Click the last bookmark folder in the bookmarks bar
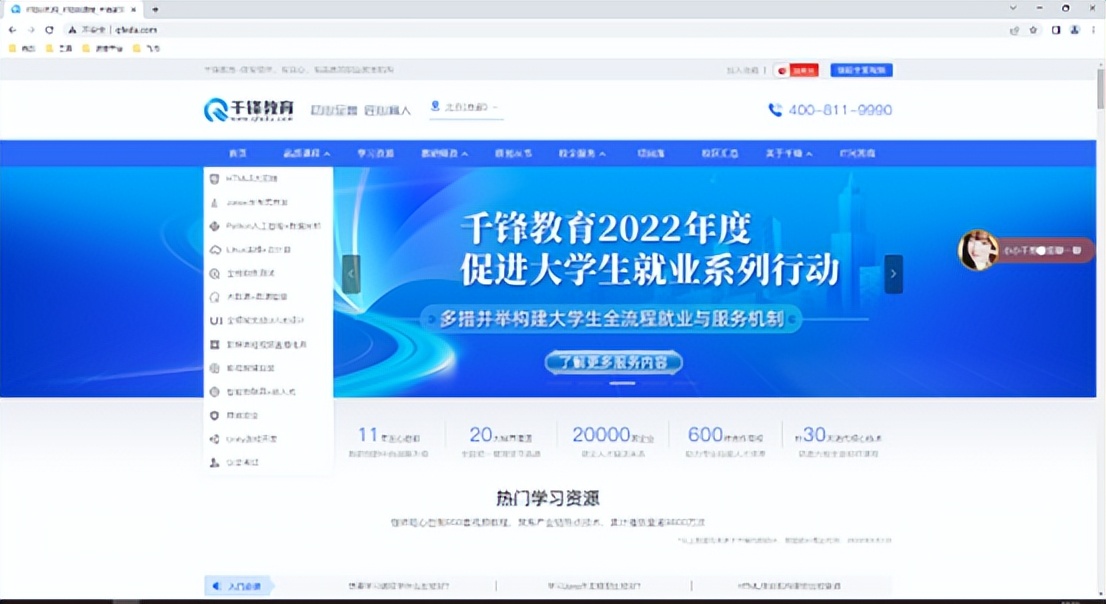Image resolution: width=1106 pixels, height=604 pixels. coord(147,49)
